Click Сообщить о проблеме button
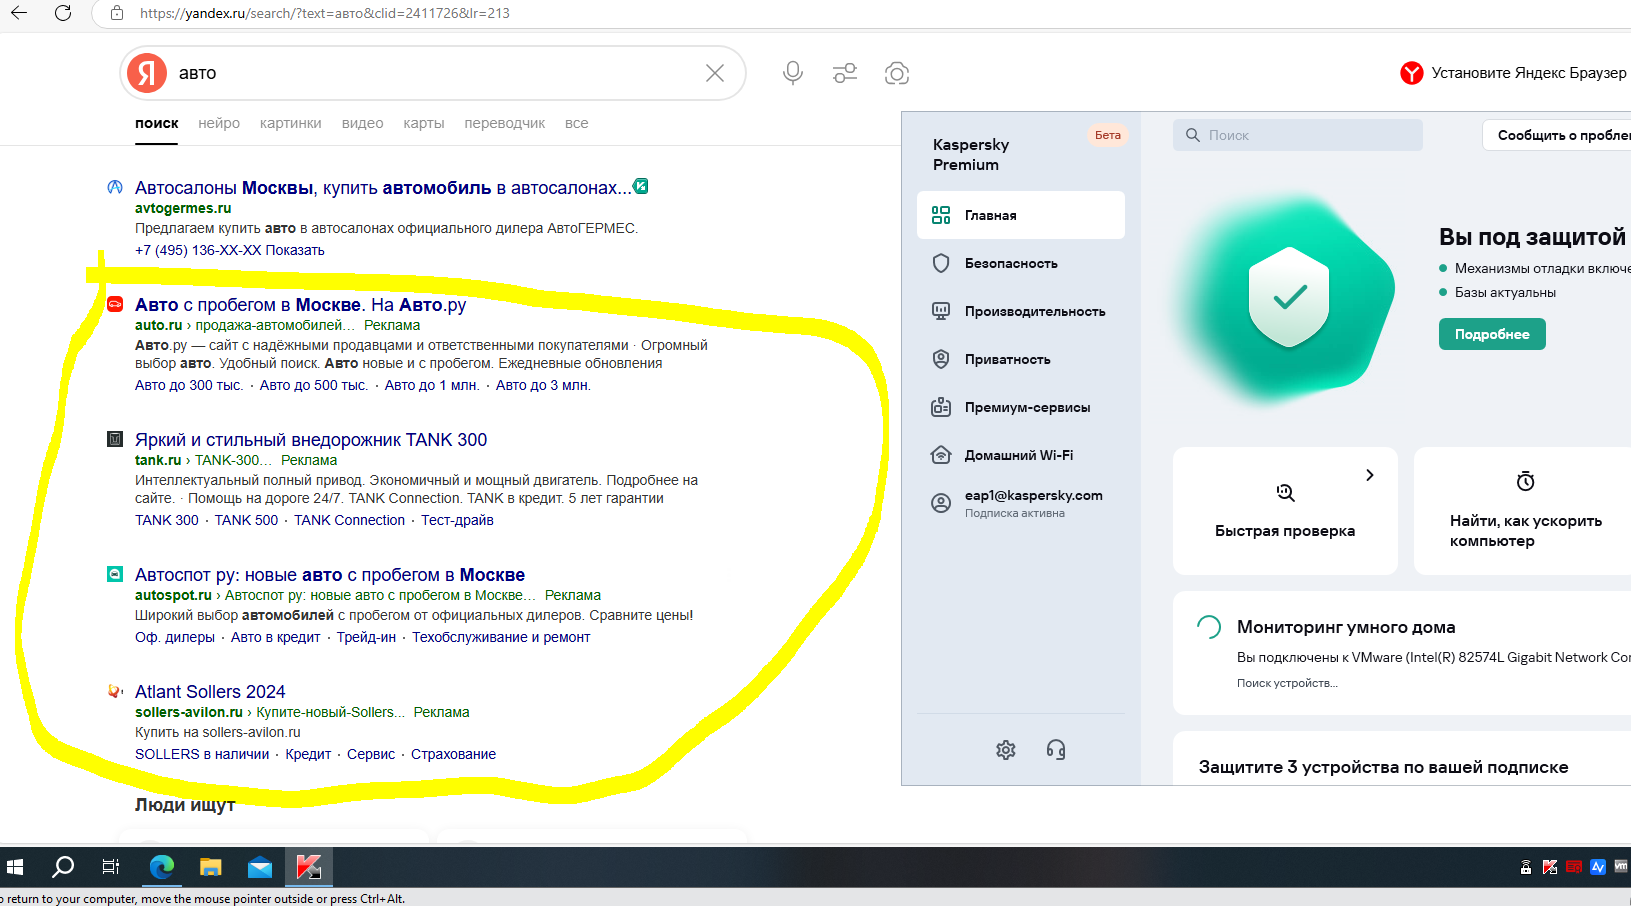The image size is (1631, 906). click(x=1557, y=135)
